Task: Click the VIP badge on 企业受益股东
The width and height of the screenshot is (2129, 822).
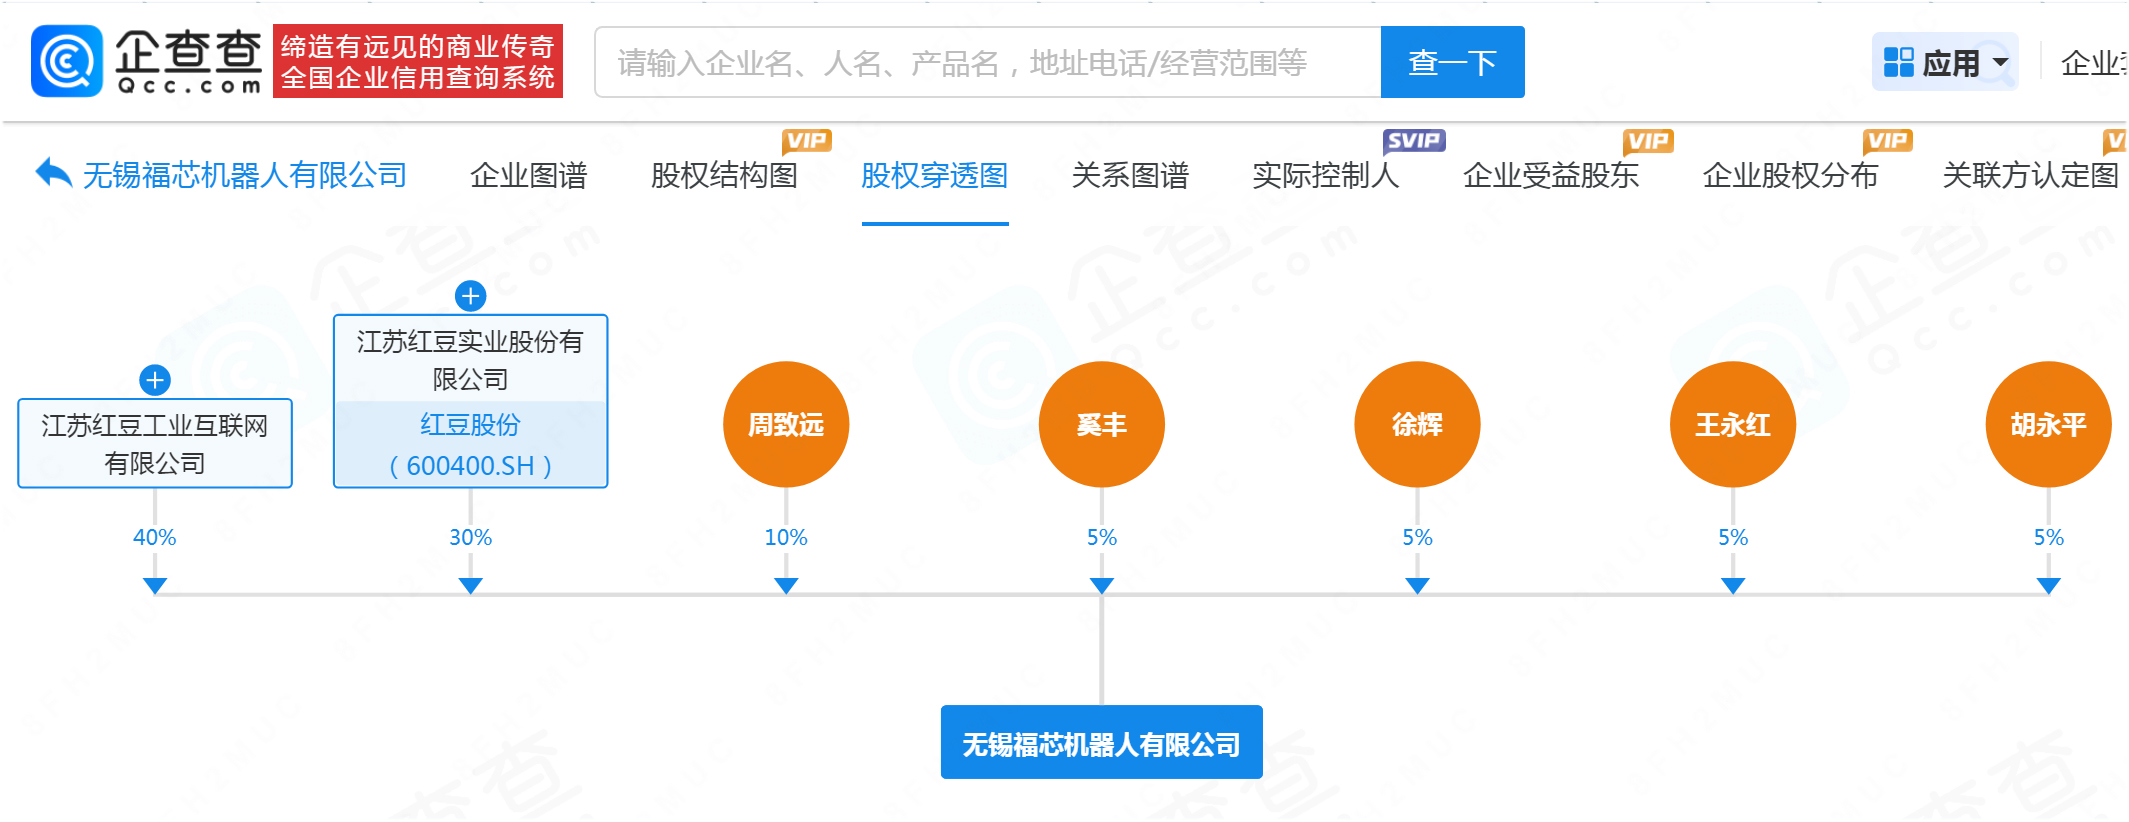Action: 1648,141
